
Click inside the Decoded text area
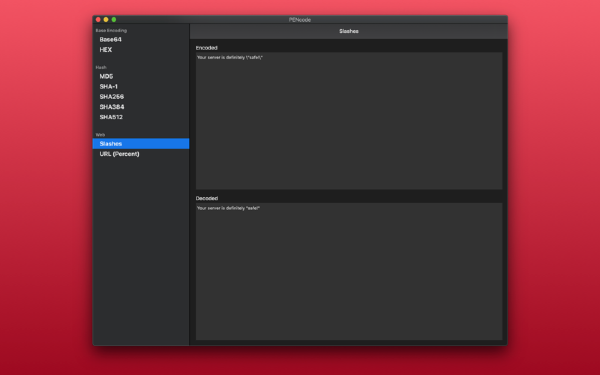[x=349, y=271]
